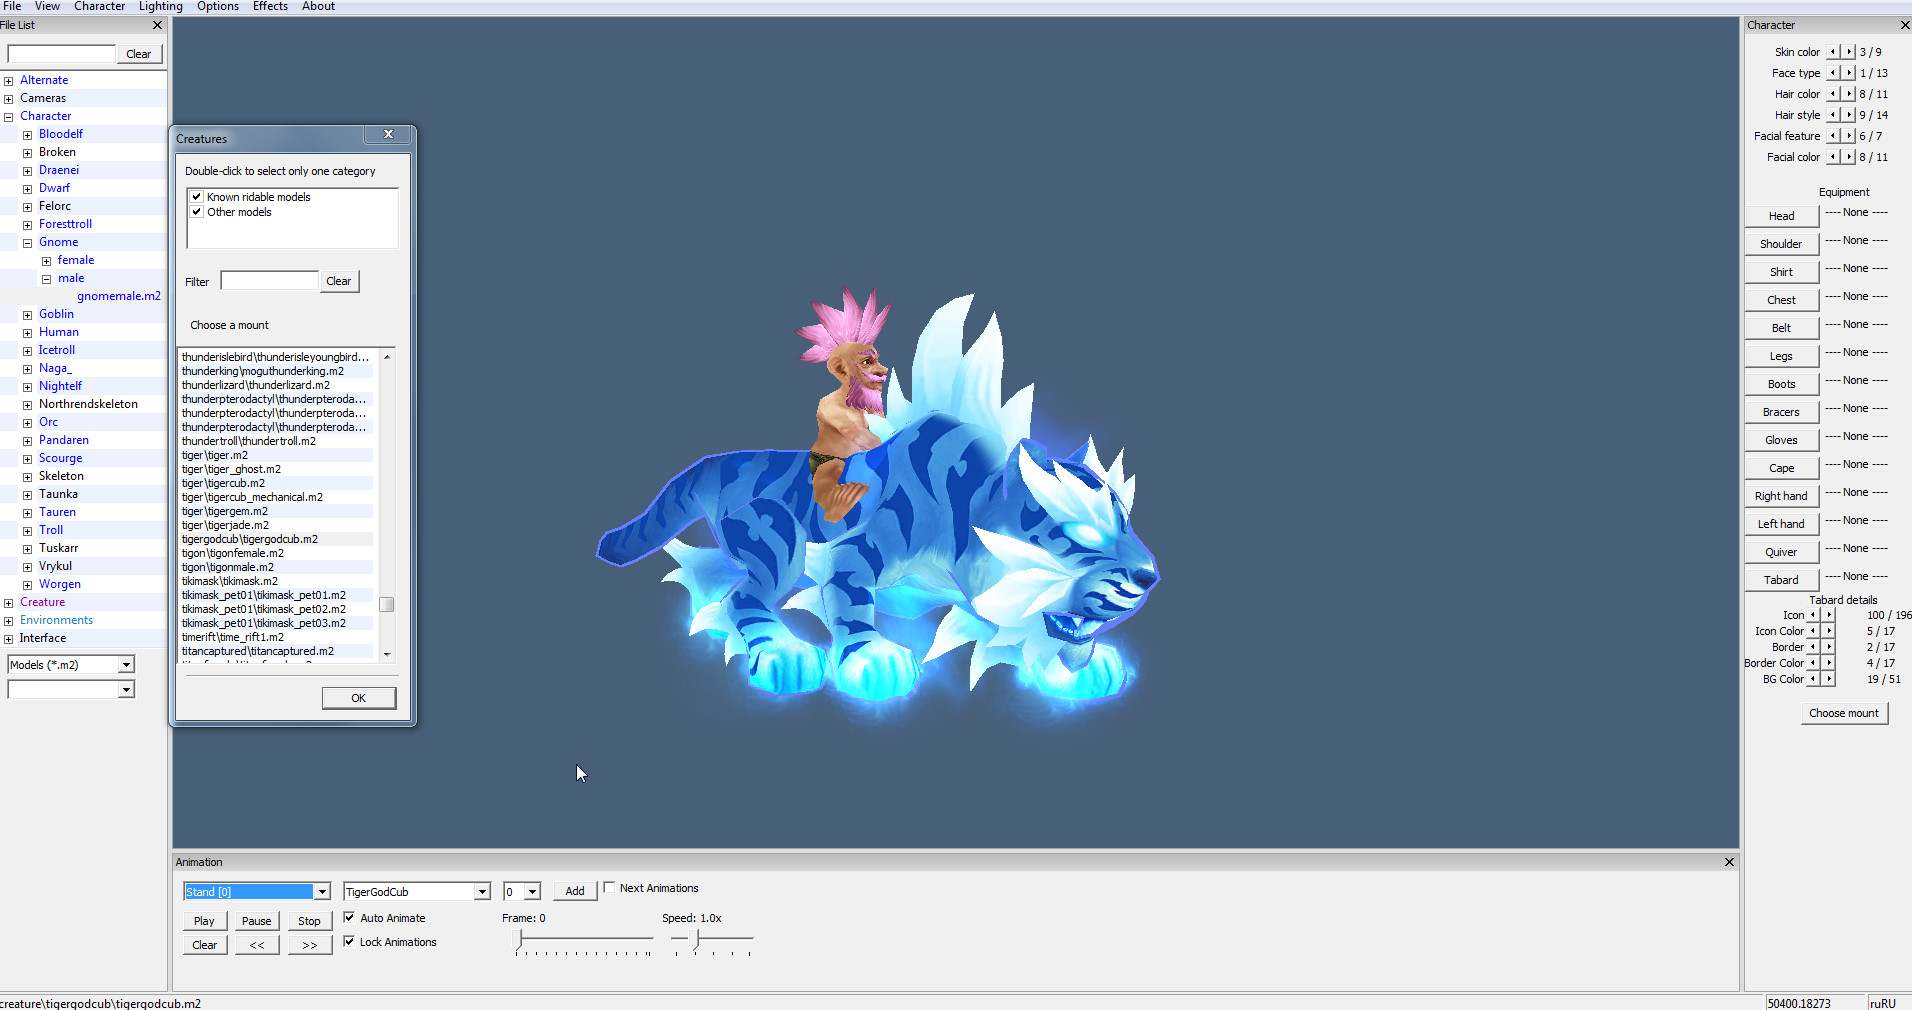The width and height of the screenshot is (1912, 1010).
Task: Advance tabard Icon with right arrow
Action: point(1829,615)
